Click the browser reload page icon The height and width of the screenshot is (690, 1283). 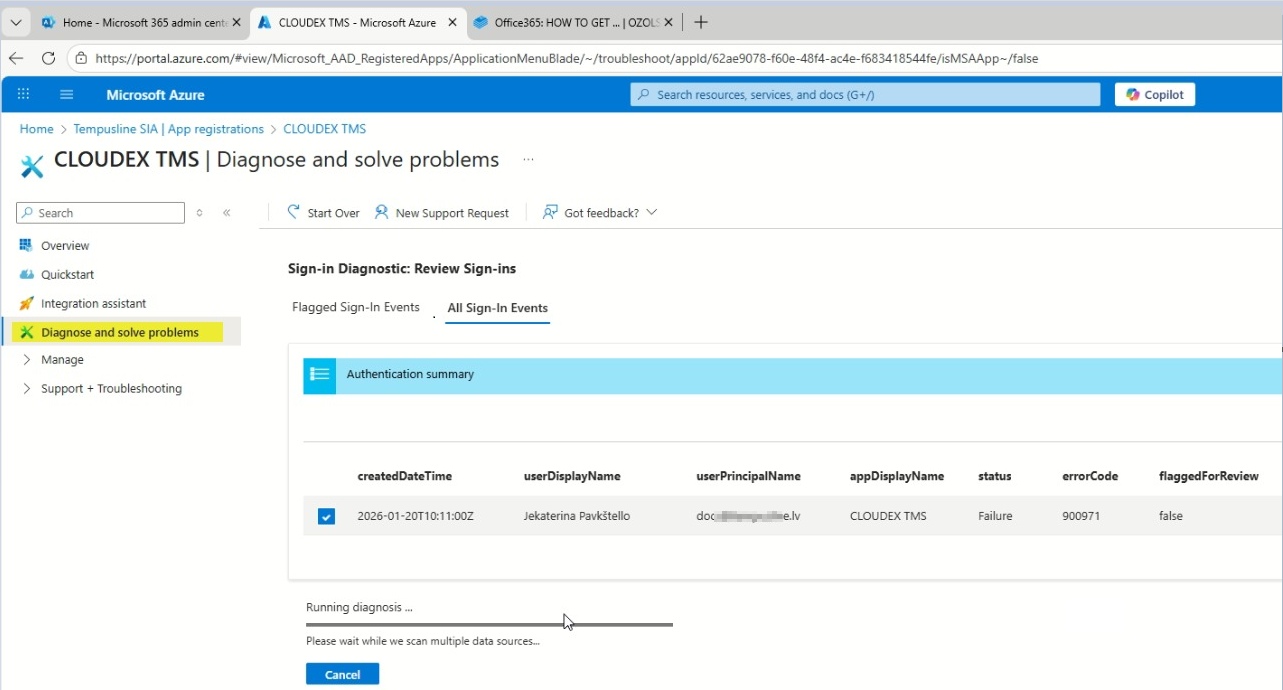(x=48, y=59)
